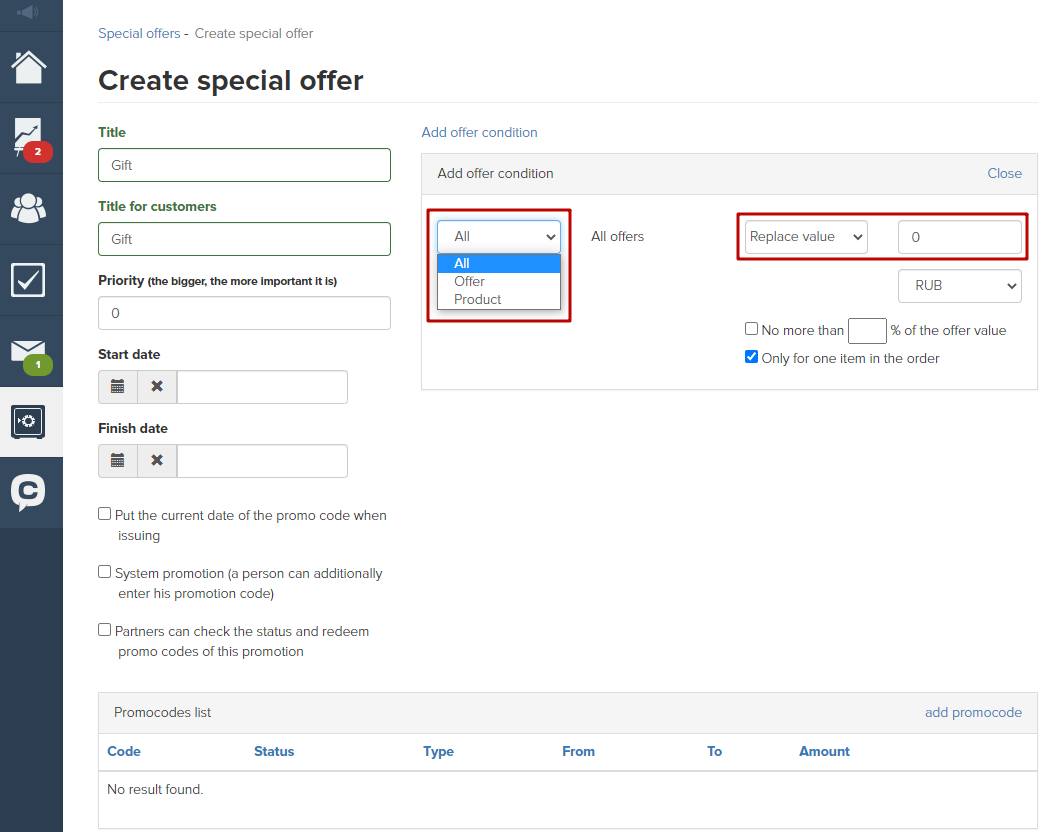Open the sales chart sidebar icon

(28, 139)
